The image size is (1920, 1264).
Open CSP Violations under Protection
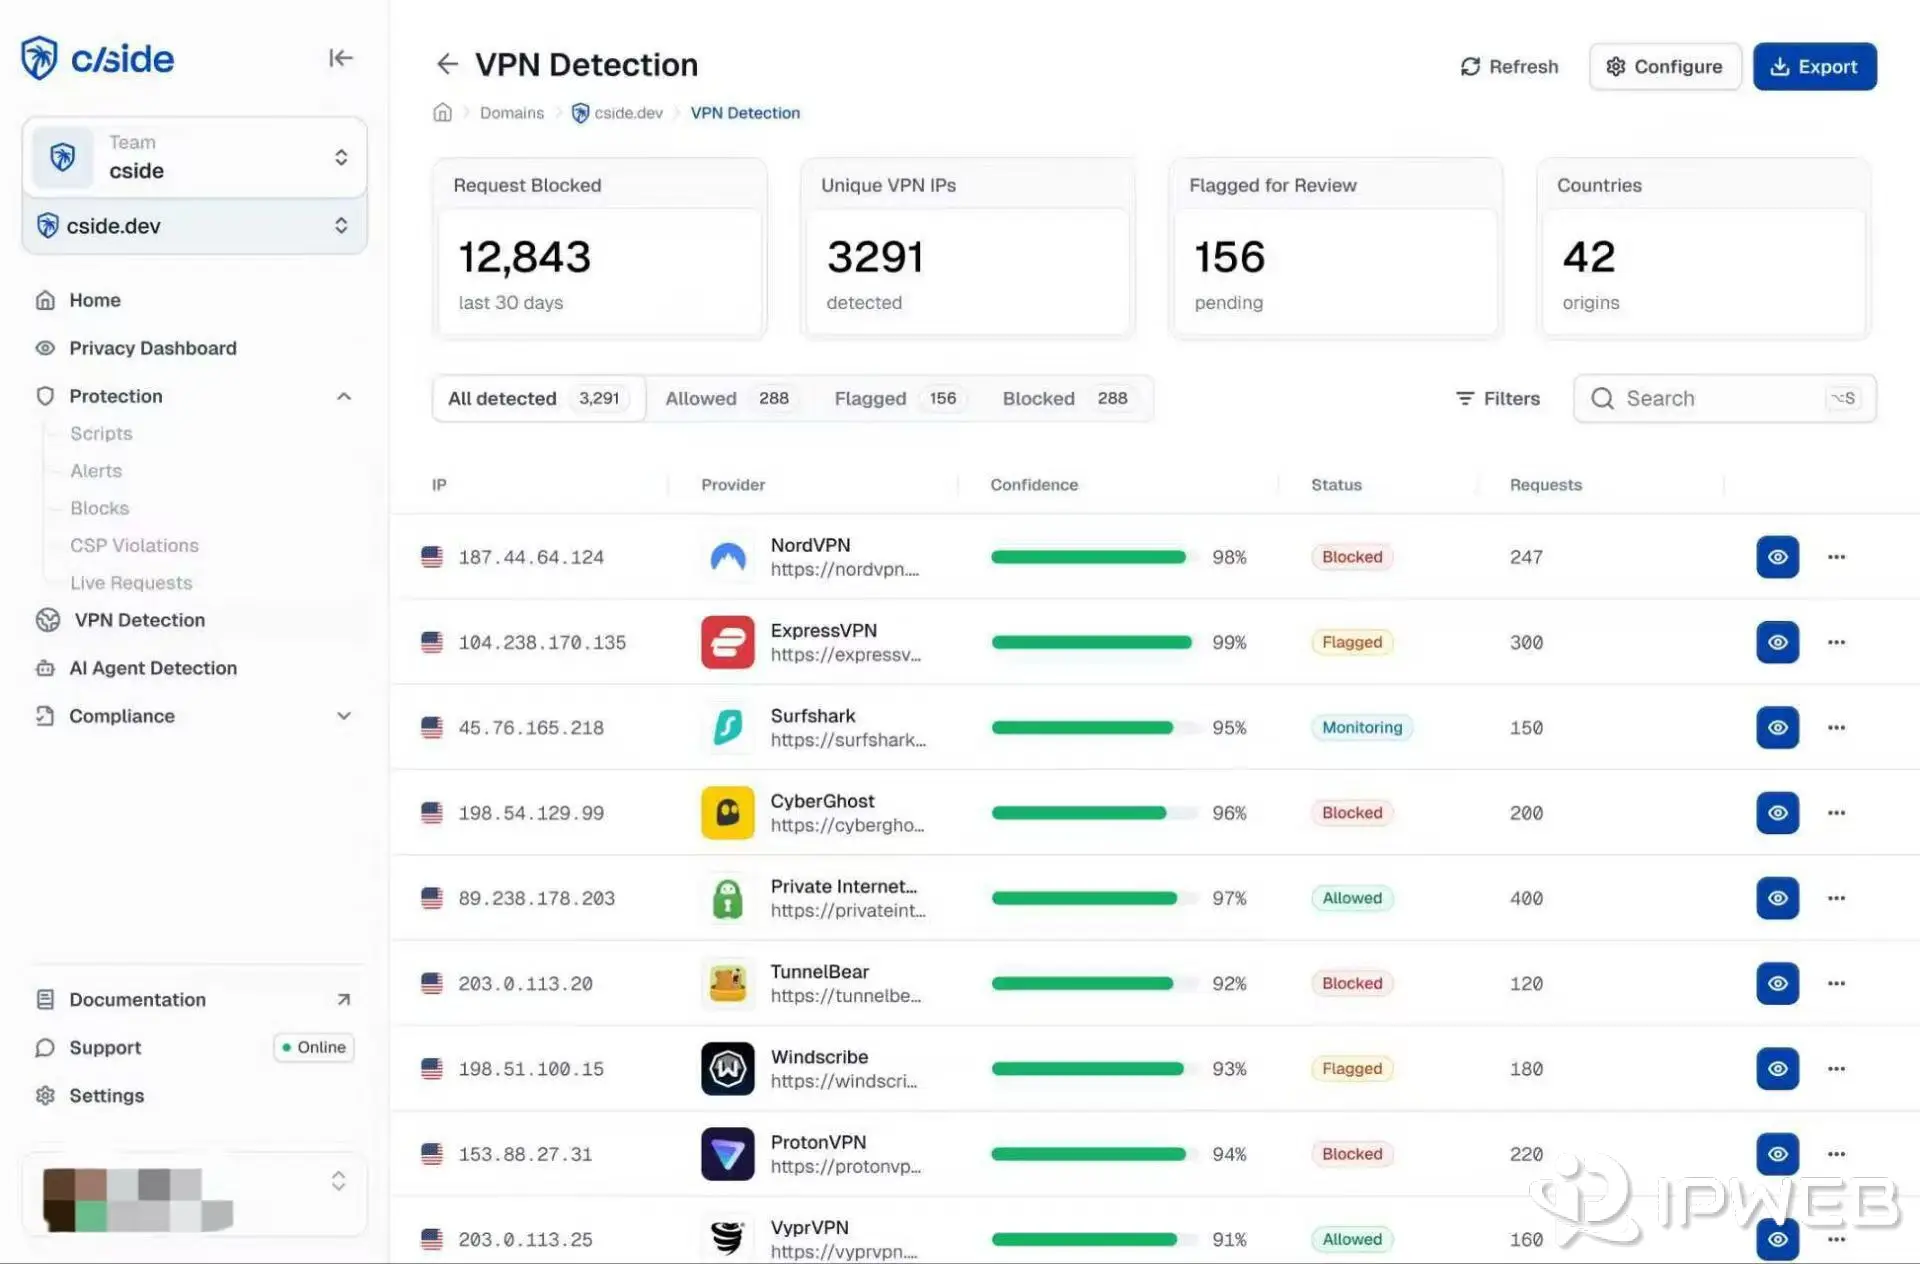[134, 545]
